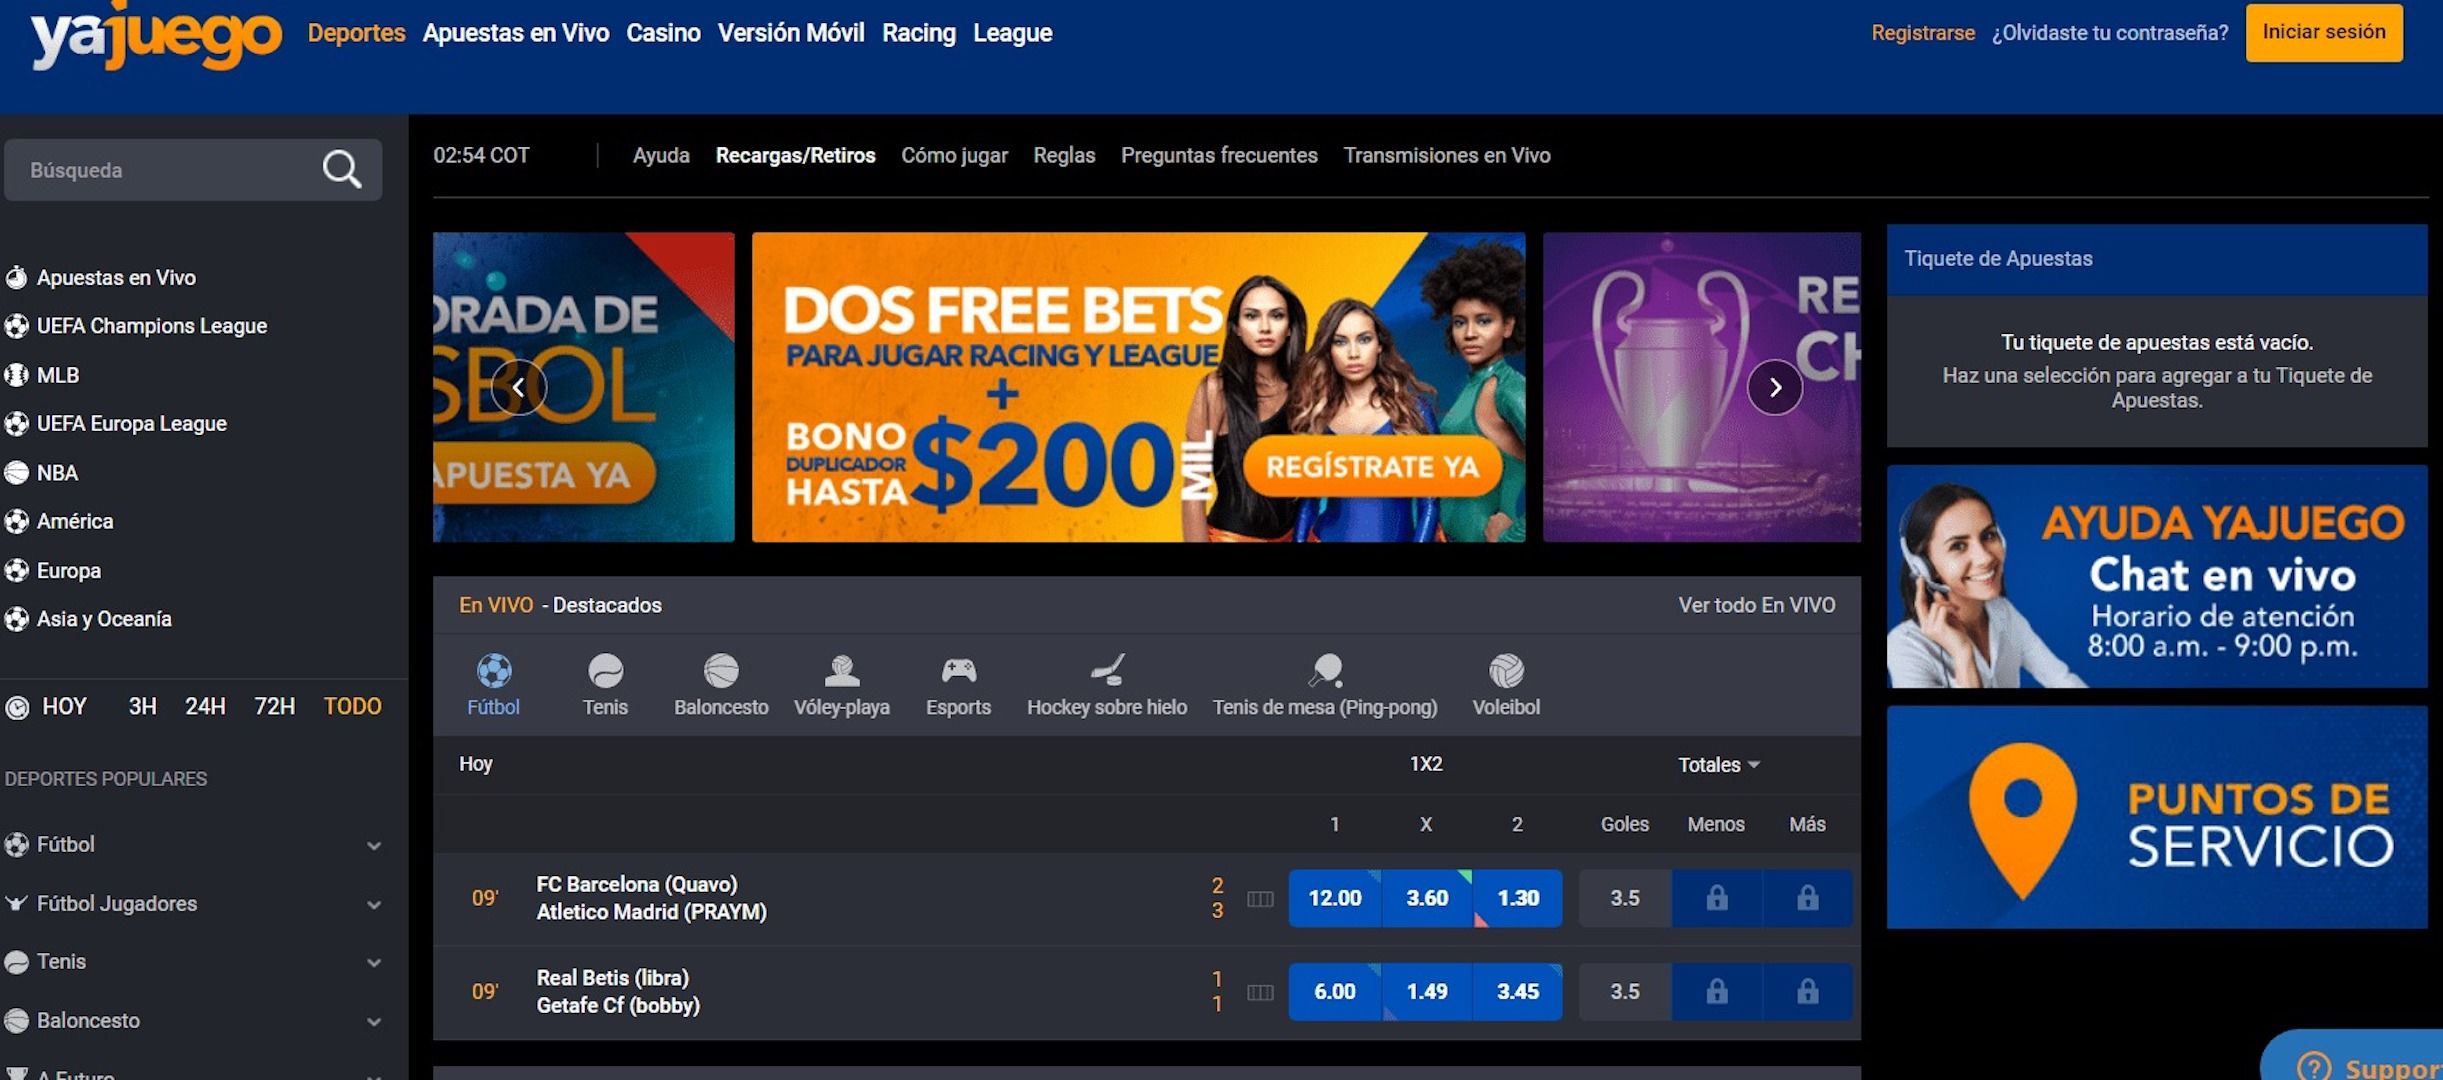Go to Apuestas en Vivo in top navigation
The width and height of the screenshot is (2443, 1080).
516,33
